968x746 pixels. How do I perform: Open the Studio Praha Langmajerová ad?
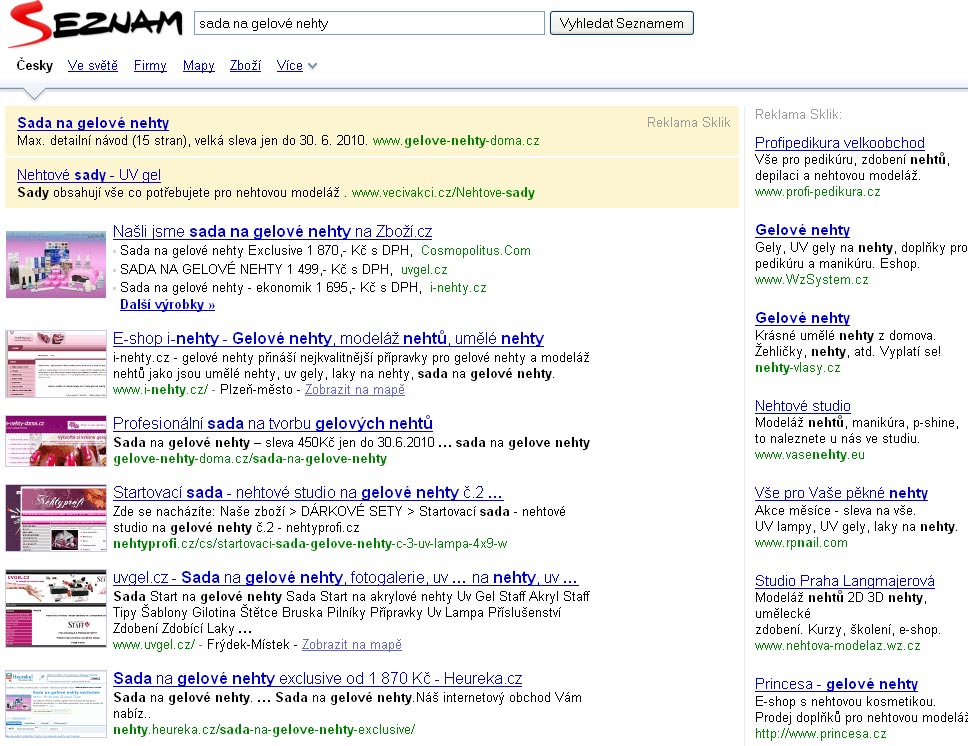(845, 581)
